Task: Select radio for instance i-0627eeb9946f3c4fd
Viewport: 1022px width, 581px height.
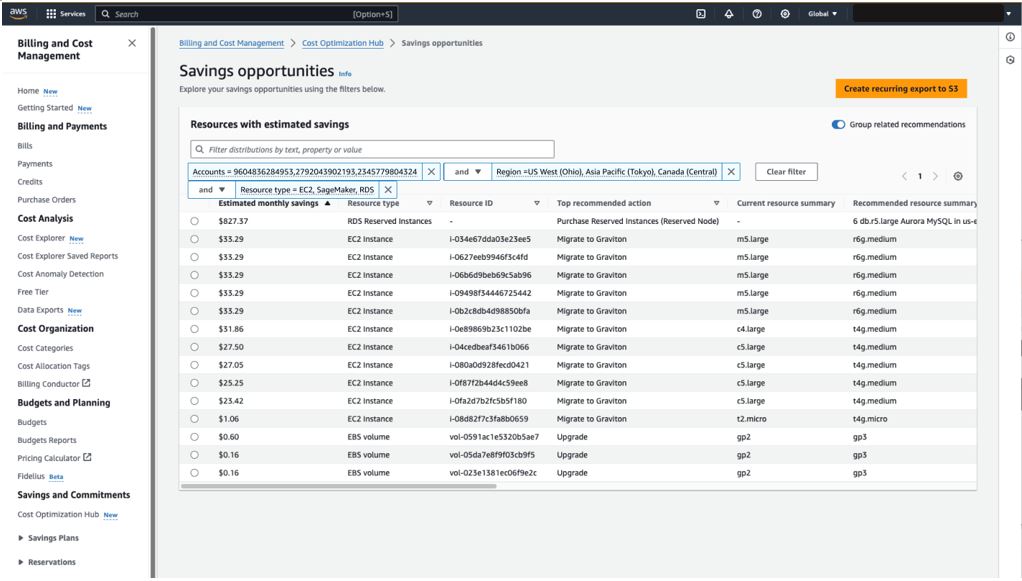Action: (x=194, y=257)
